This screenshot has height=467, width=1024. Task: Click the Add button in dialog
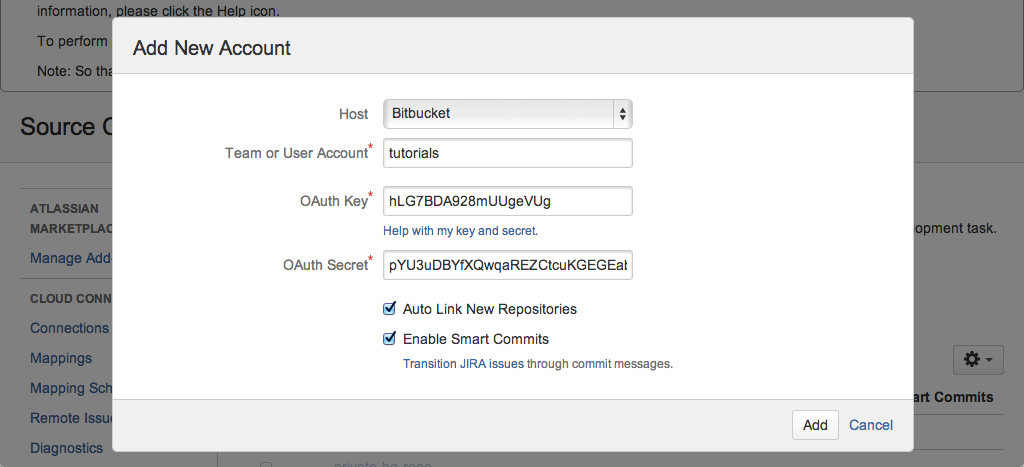pos(815,425)
